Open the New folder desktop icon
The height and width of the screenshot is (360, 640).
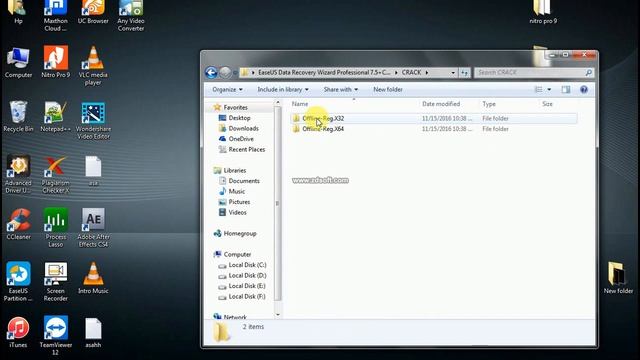pyautogui.click(x=618, y=278)
